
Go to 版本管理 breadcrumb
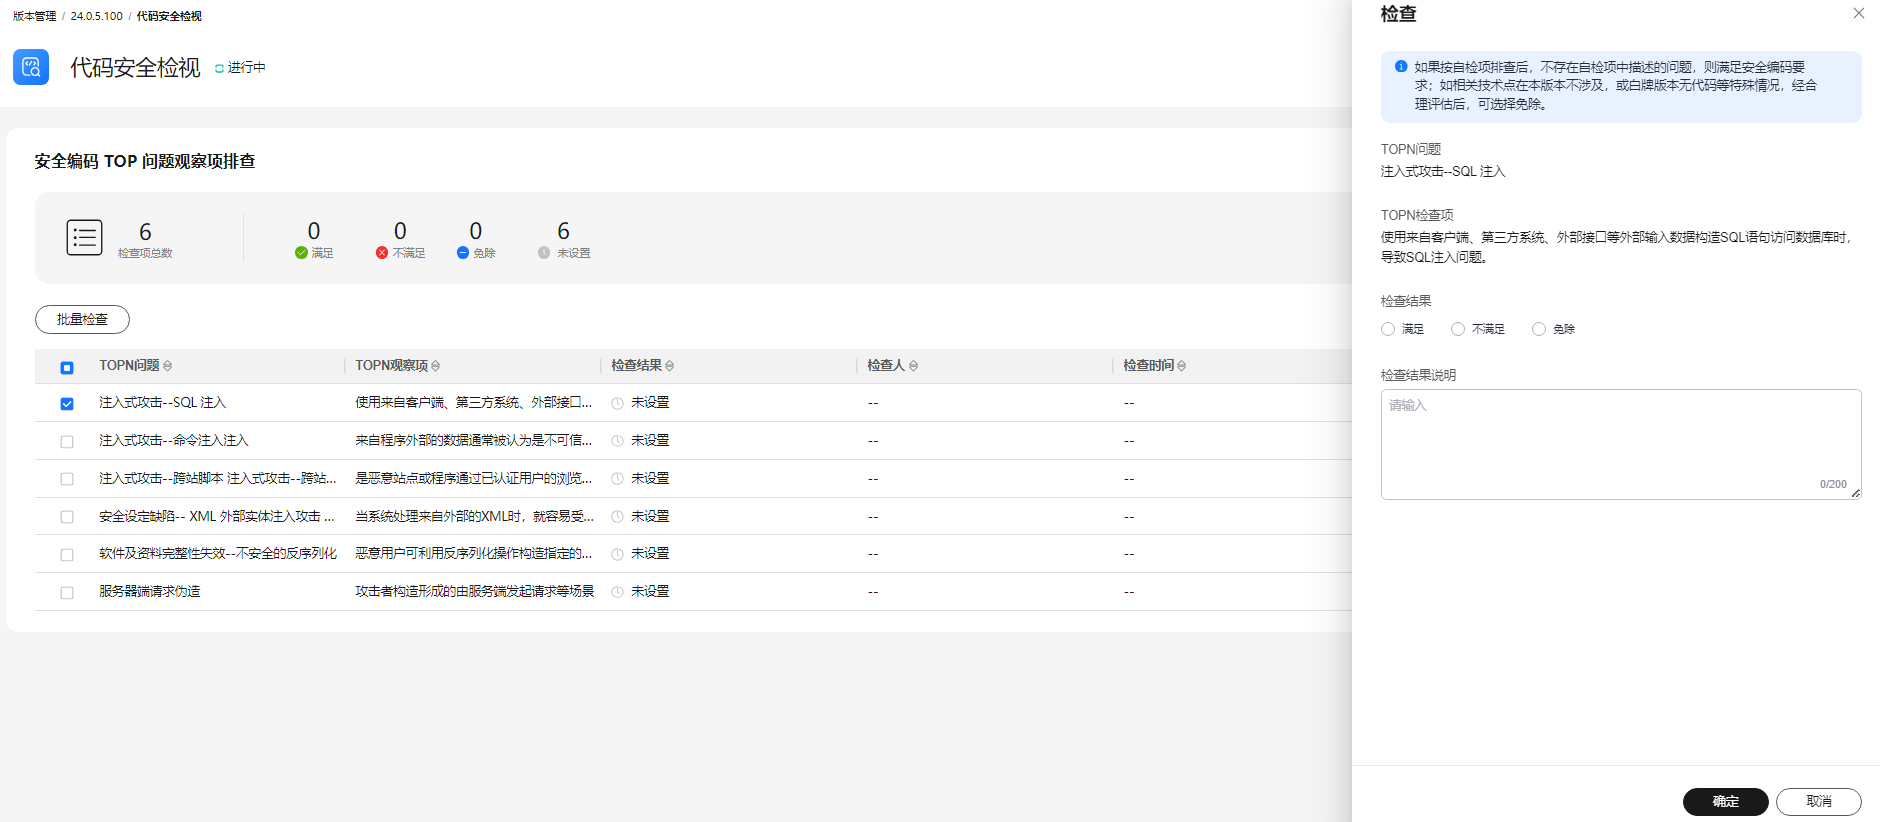coord(34,16)
